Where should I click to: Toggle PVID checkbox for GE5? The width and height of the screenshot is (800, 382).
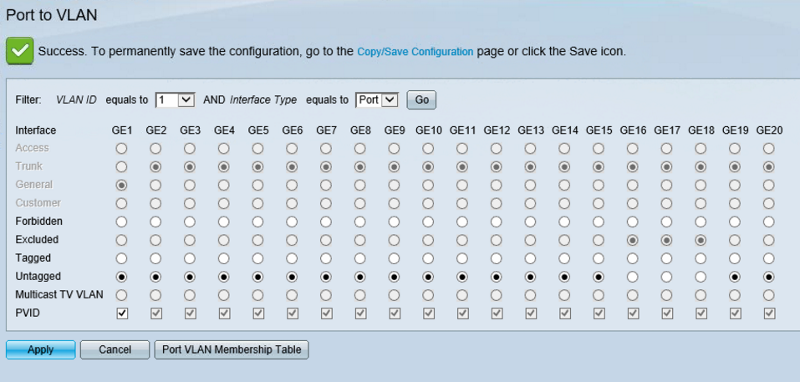click(x=258, y=314)
